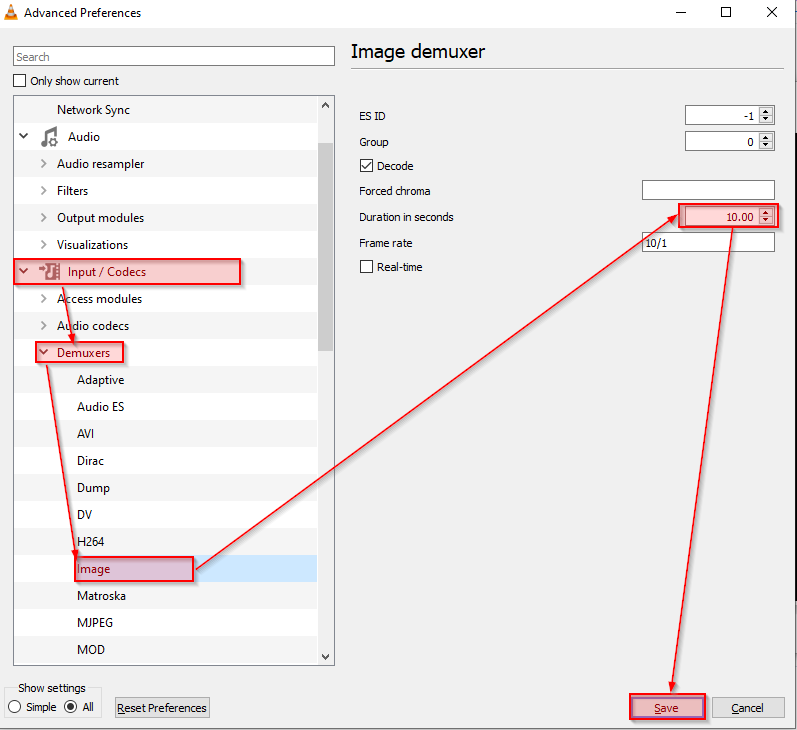Click the Group spinner down arrow
Viewport: 797px width, 730px height.
[x=766, y=146]
